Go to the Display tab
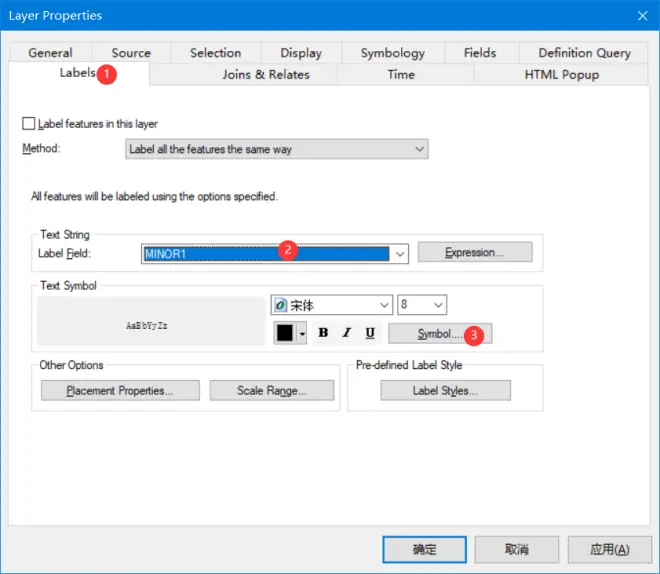The width and height of the screenshot is (660, 574). coord(301,53)
